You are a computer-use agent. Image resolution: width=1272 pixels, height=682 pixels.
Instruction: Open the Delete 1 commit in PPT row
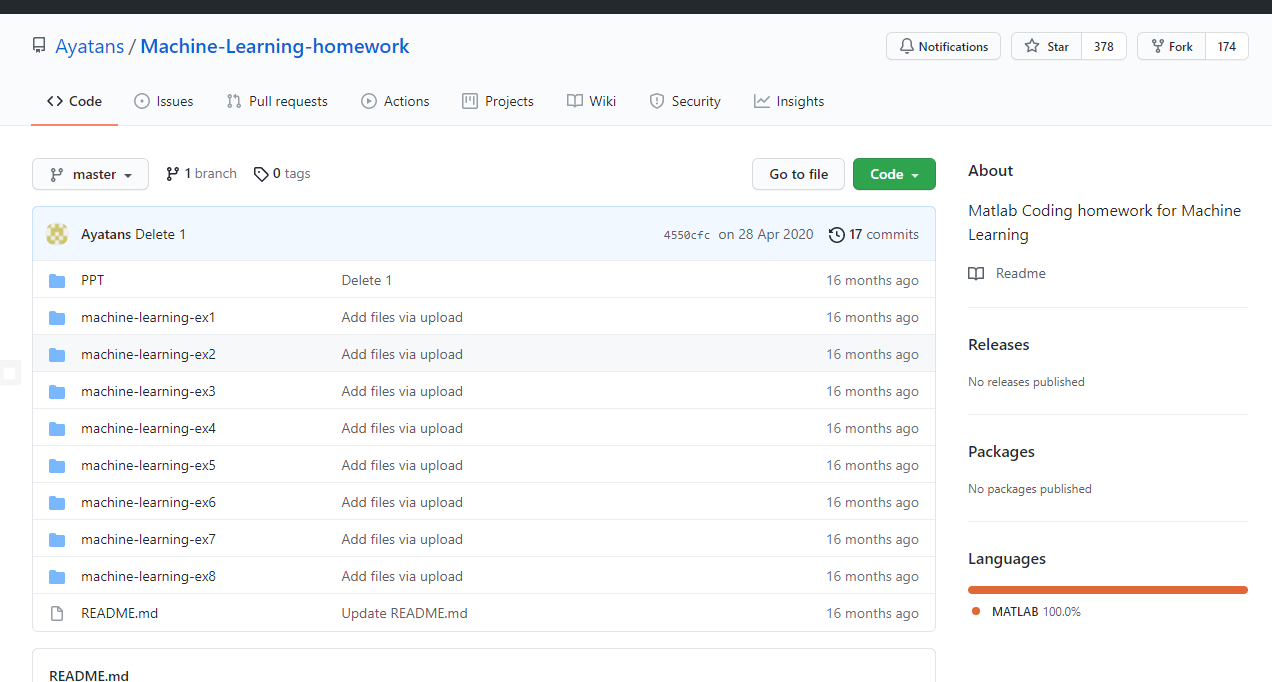coord(366,280)
